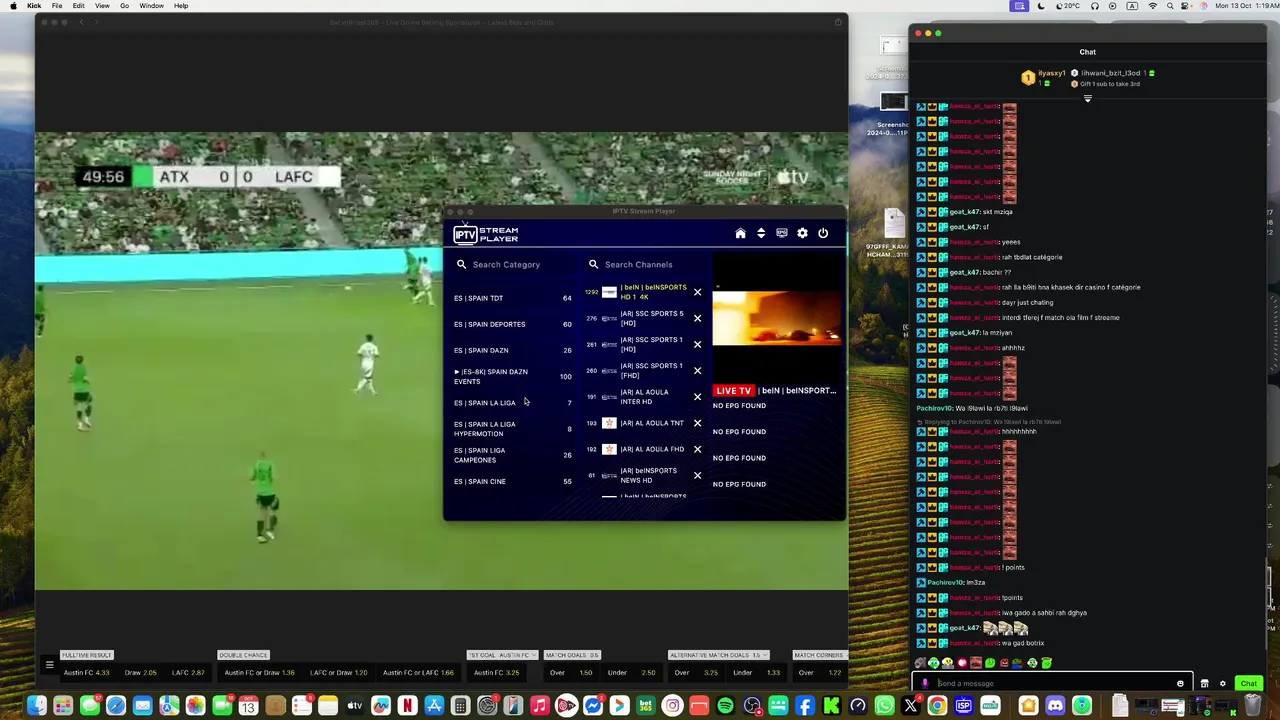The width and height of the screenshot is (1280, 720).
Task: Remove the beIN SPORTS HD 1 4K channel
Action: pyautogui.click(x=697, y=292)
